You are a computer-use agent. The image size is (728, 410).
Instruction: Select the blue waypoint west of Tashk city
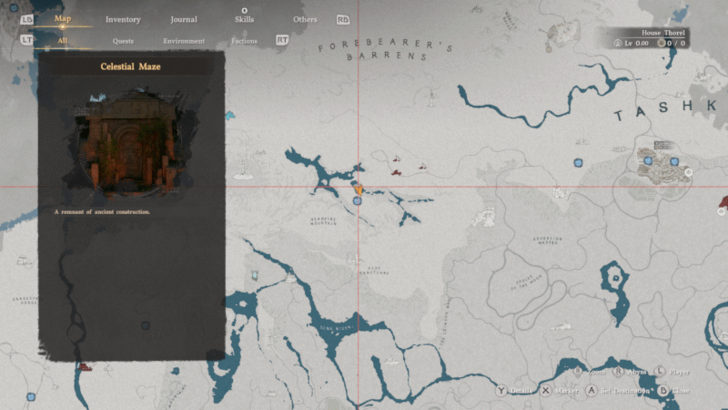click(x=578, y=163)
